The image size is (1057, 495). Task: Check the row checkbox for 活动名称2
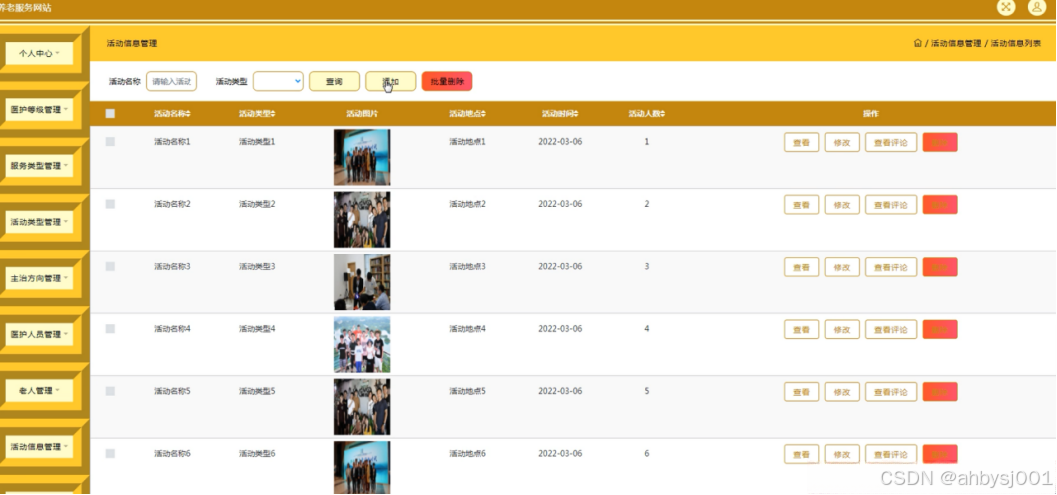coord(111,204)
